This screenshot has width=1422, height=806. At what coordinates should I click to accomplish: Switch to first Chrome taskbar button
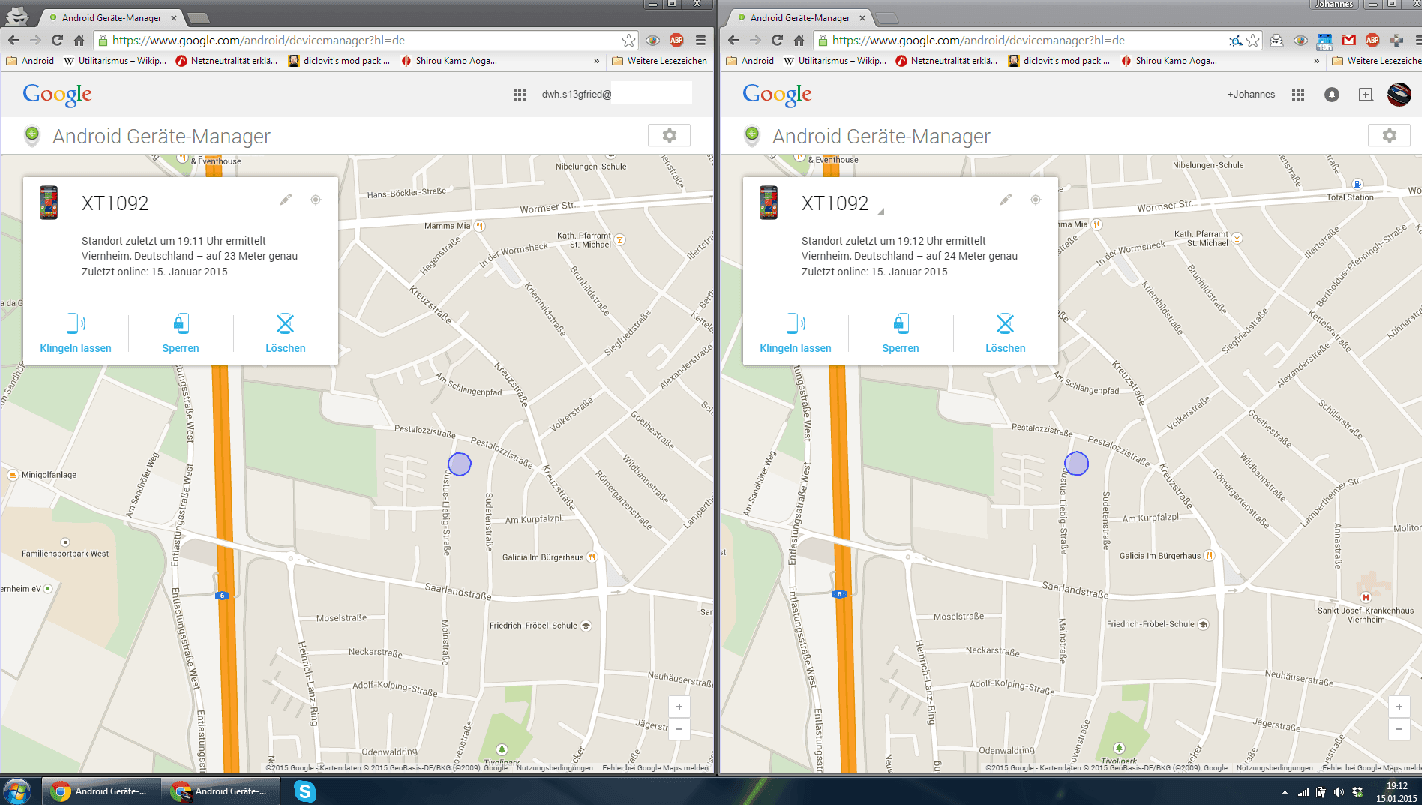pyautogui.click(x=103, y=791)
